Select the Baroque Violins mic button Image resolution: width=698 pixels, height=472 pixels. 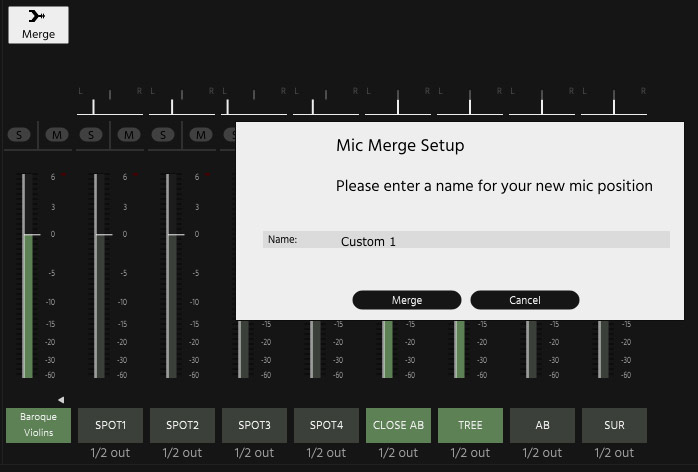click(x=38, y=425)
